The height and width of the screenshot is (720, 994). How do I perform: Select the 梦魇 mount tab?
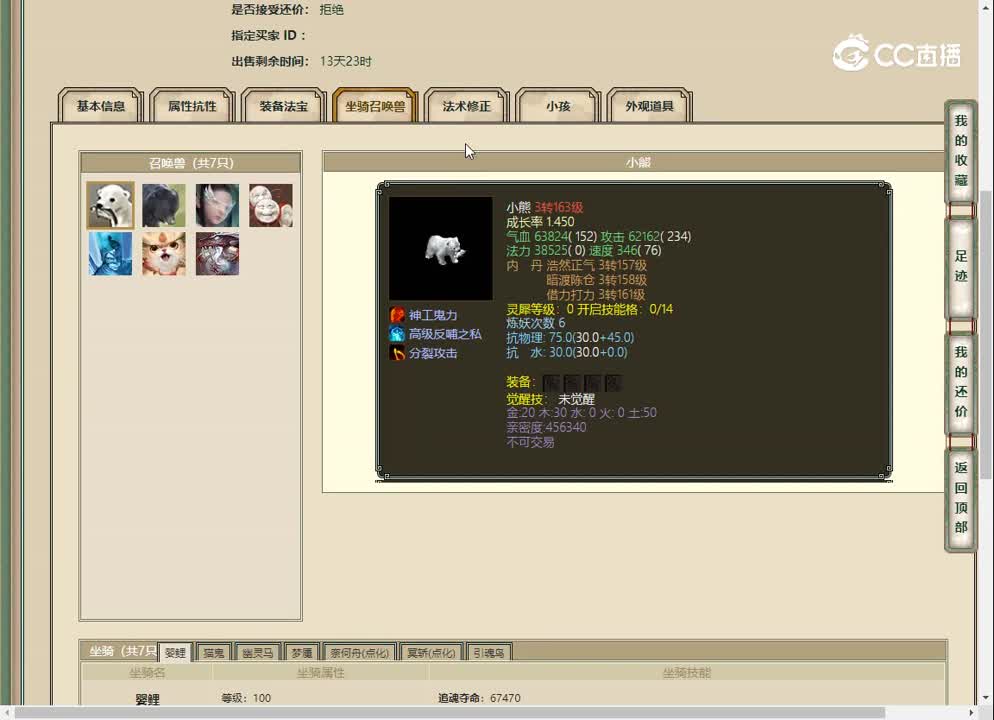click(x=301, y=652)
